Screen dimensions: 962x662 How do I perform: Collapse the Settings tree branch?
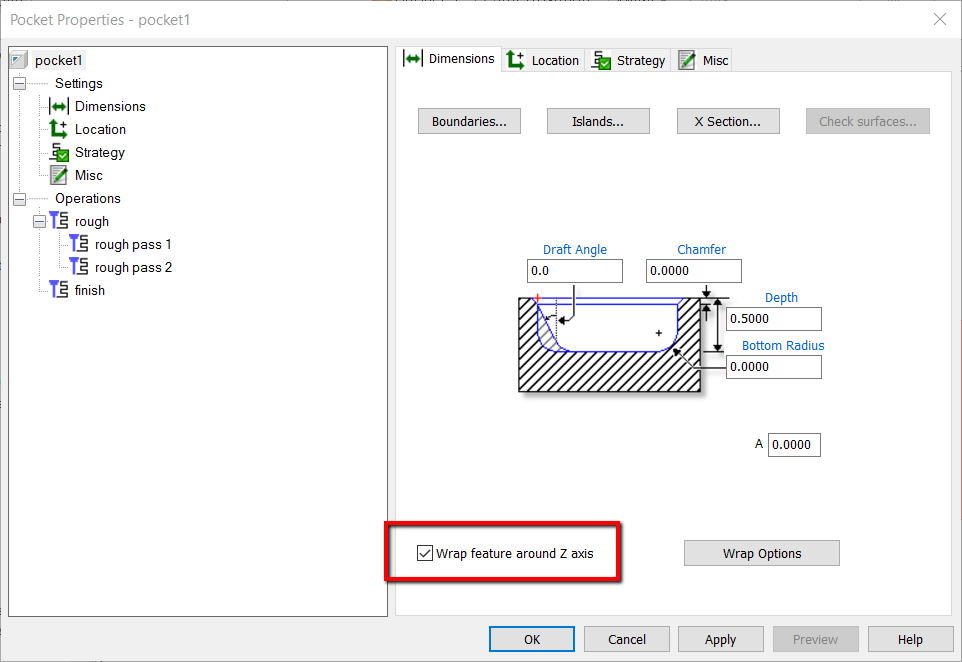pos(19,83)
